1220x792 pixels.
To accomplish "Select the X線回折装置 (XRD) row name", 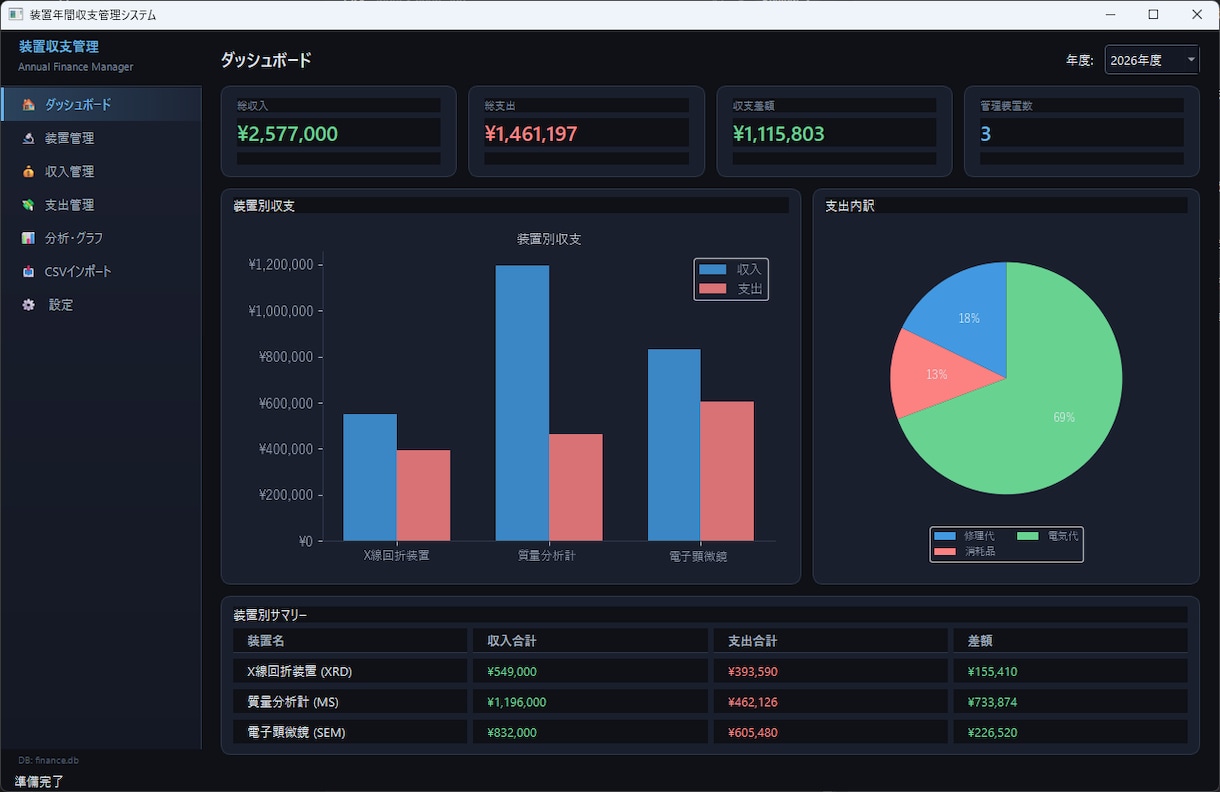I will point(300,671).
